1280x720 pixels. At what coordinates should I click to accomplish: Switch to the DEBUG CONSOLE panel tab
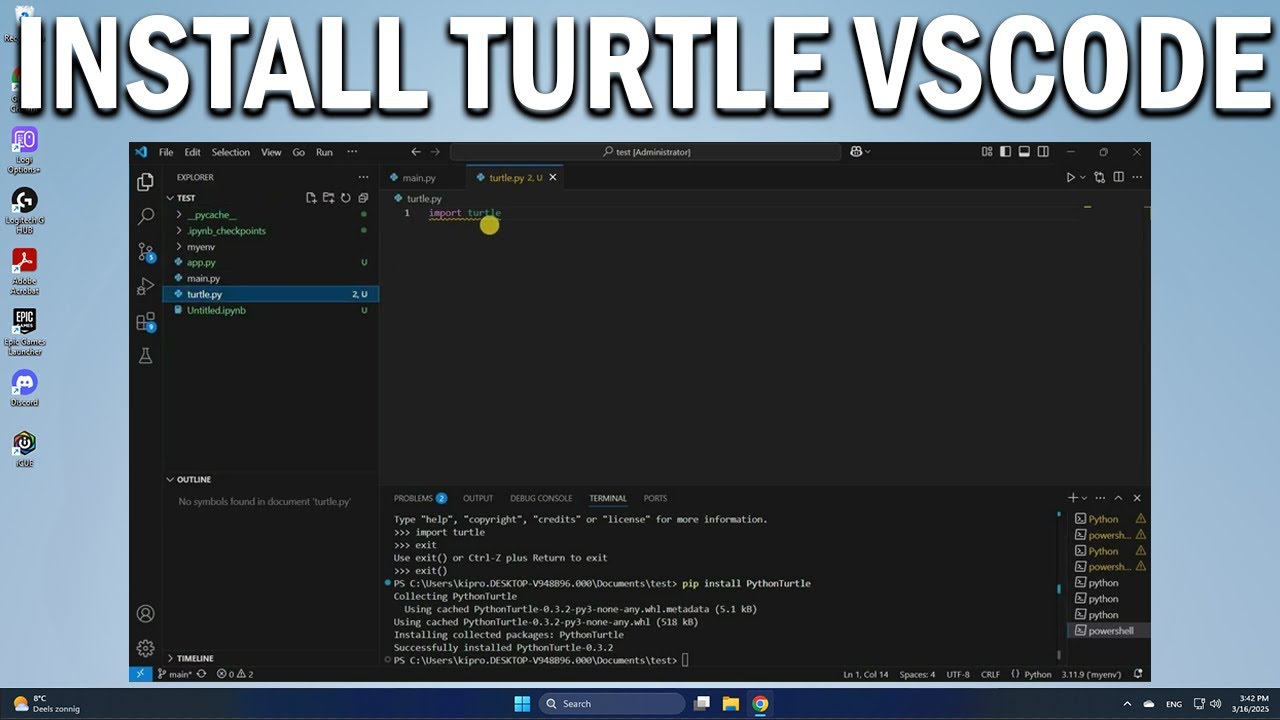pyautogui.click(x=541, y=498)
